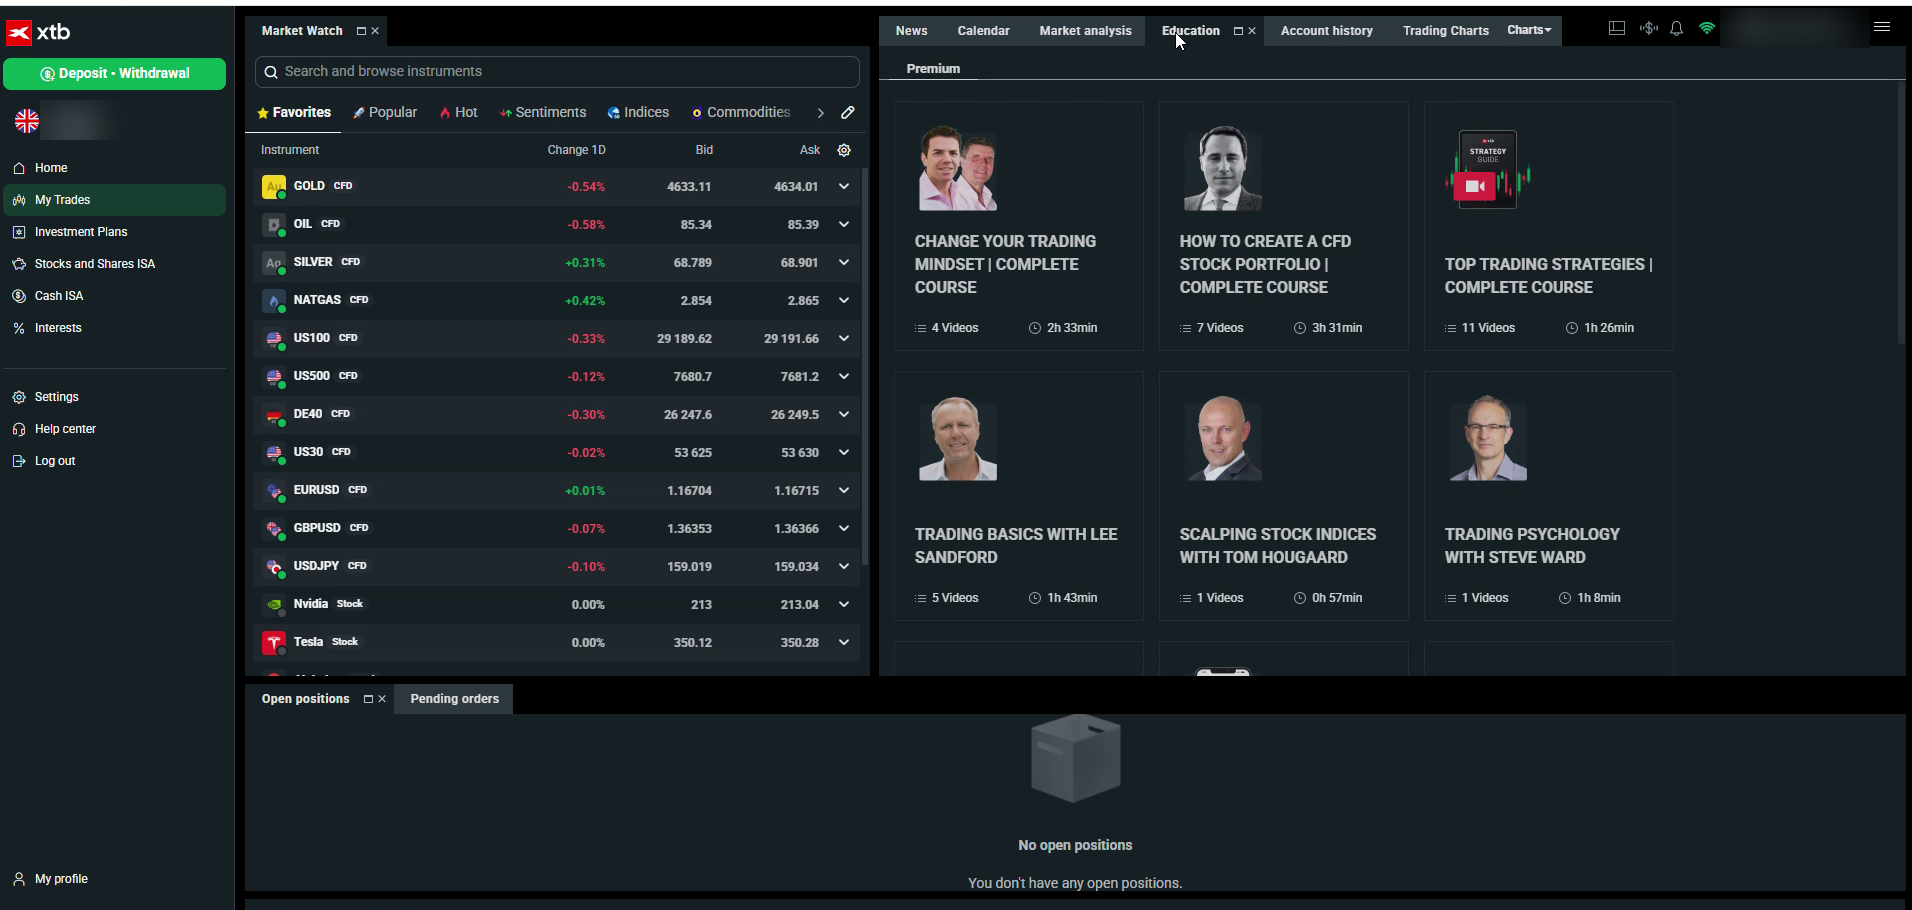Select the Hot instruments category
Image resolution: width=1912 pixels, height=910 pixels.
click(x=459, y=113)
